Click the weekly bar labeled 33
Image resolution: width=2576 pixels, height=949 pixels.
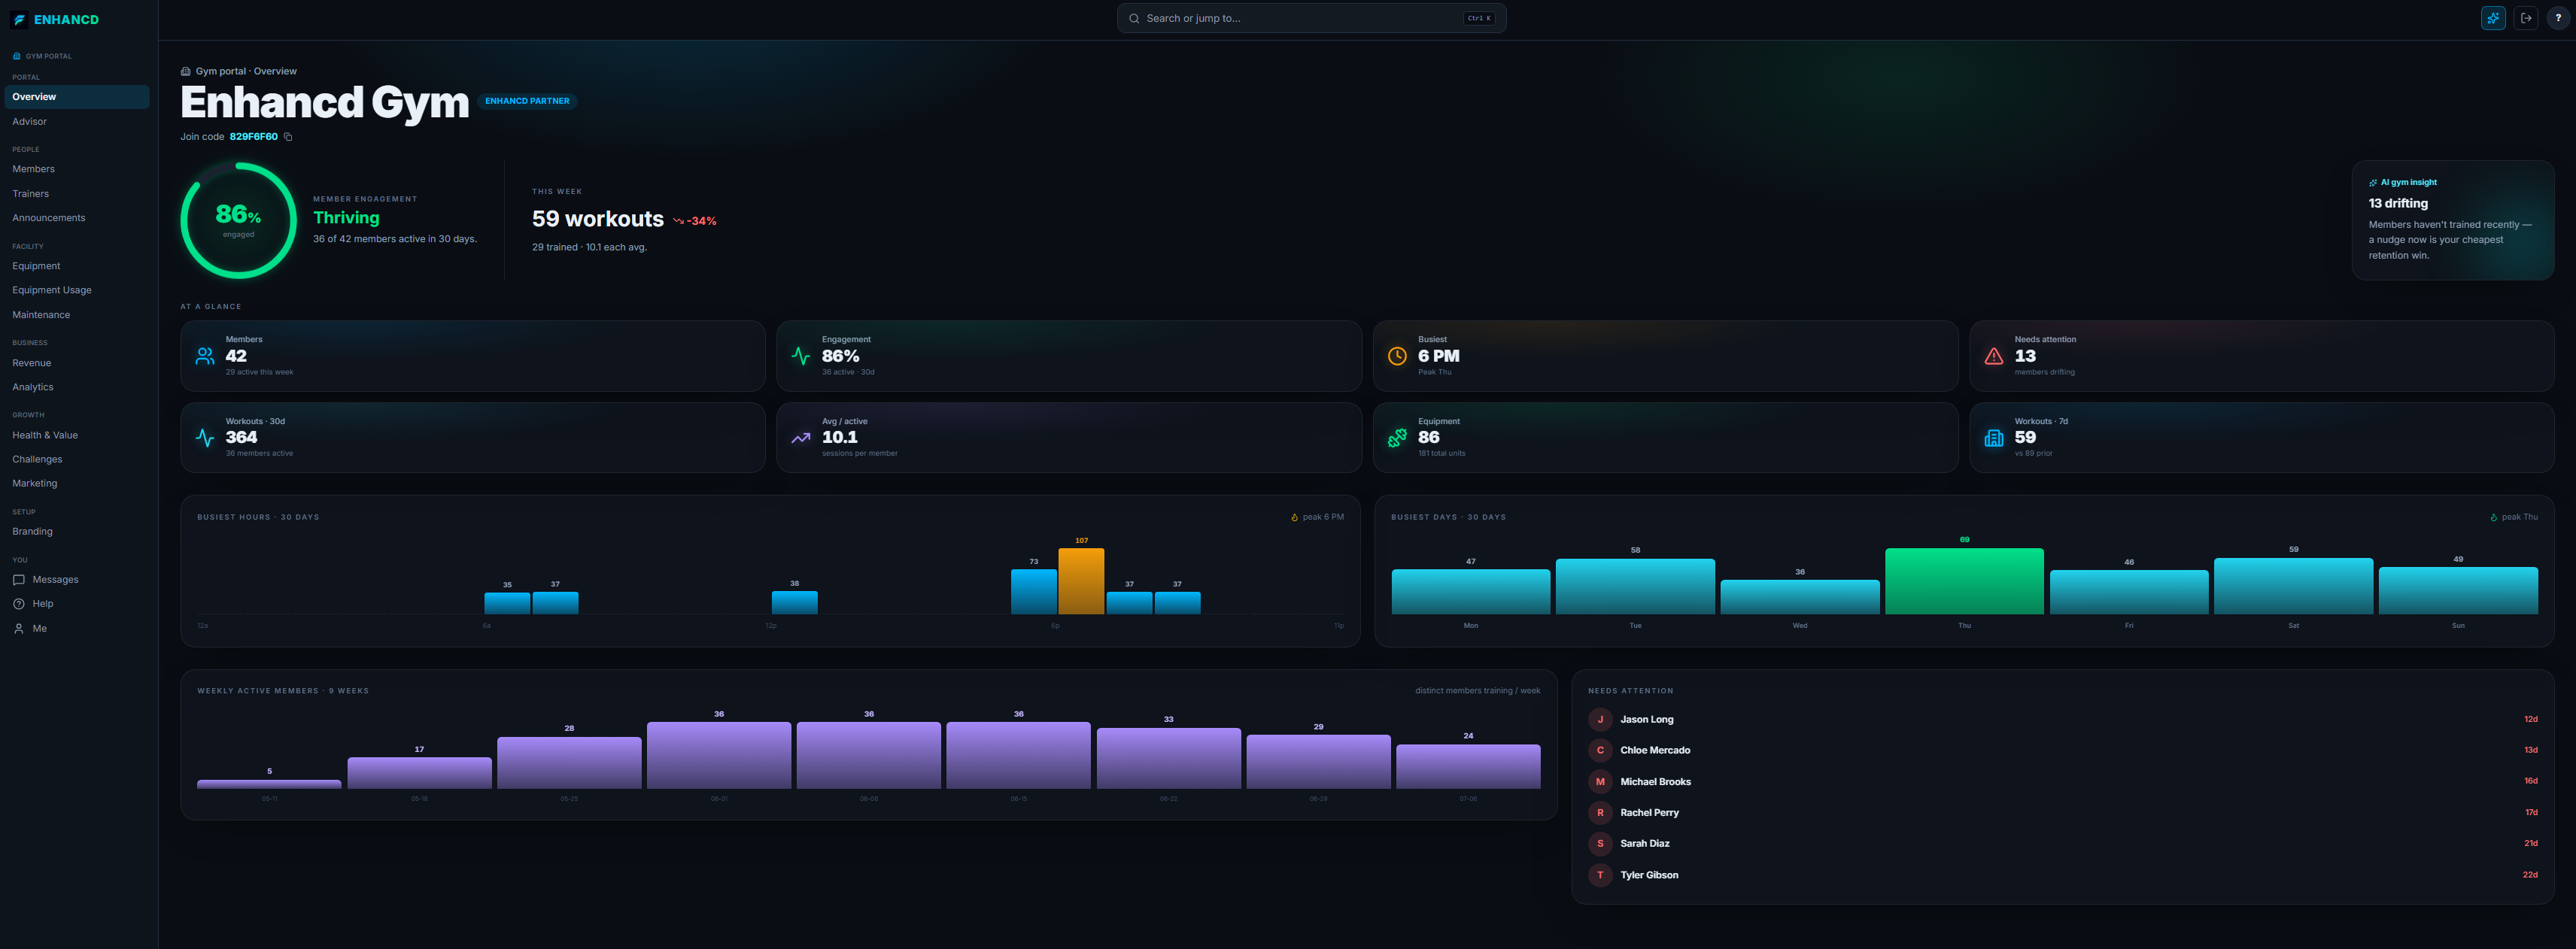1168,758
